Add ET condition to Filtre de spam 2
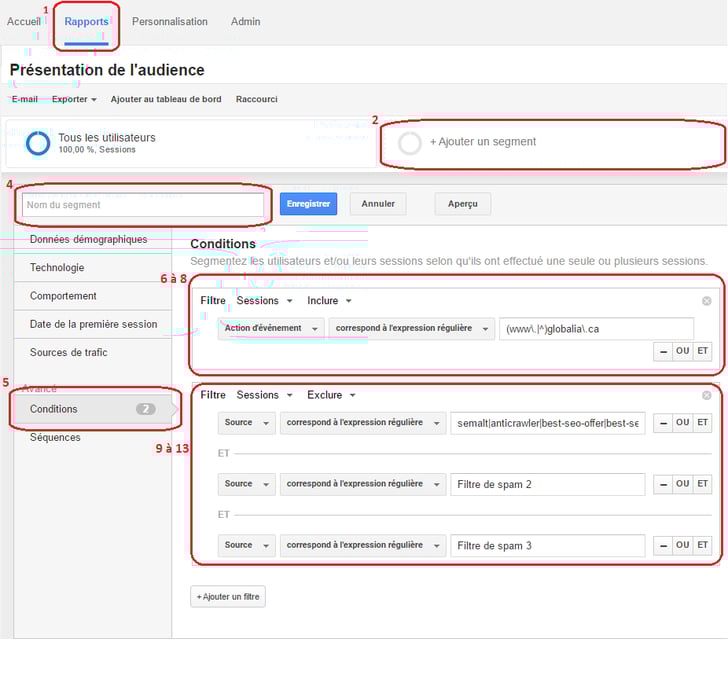The width and height of the screenshot is (728, 679). coord(703,484)
